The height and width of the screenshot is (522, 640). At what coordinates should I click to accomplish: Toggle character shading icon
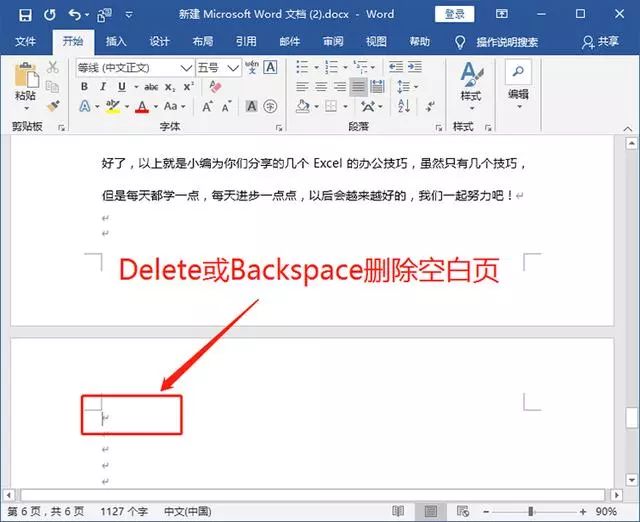(251, 107)
